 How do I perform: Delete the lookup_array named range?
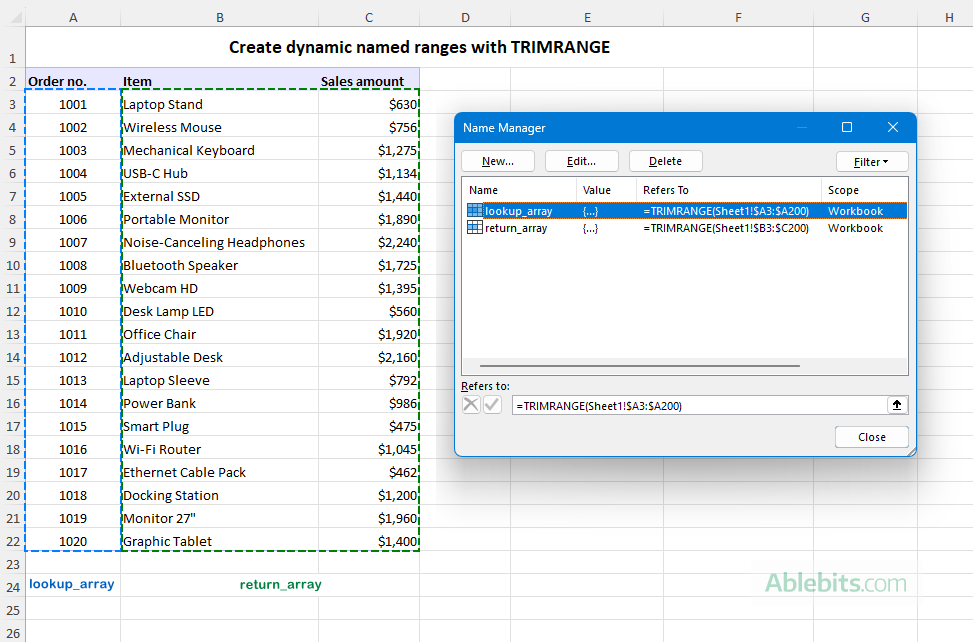click(665, 160)
